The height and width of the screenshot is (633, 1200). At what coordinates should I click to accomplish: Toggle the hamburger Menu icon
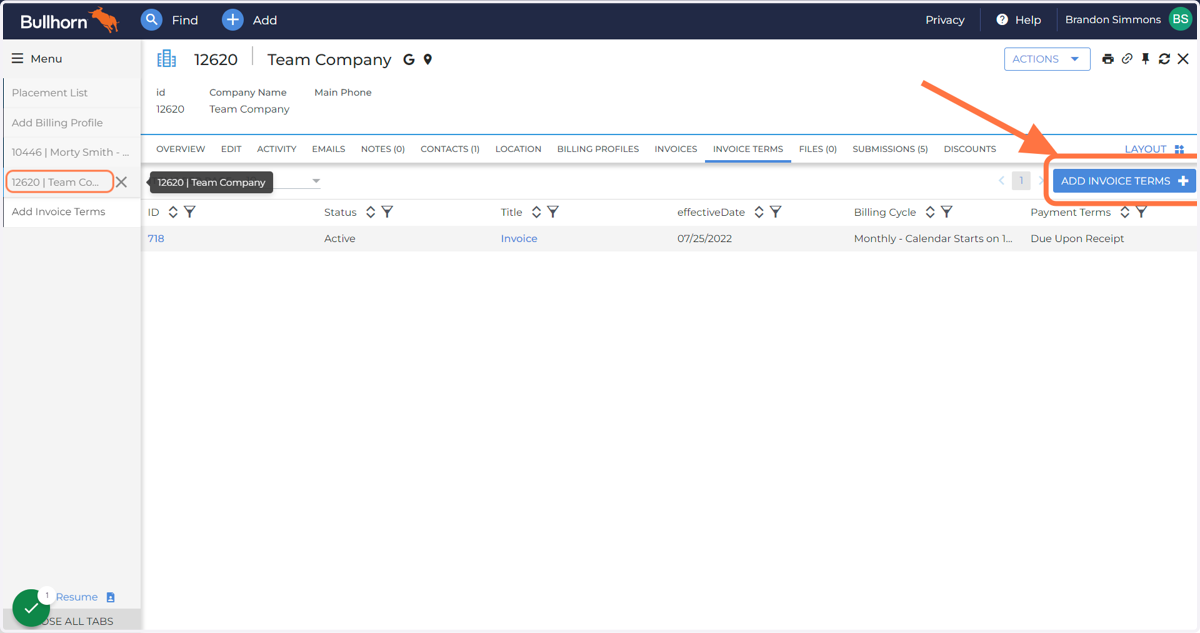[x=17, y=59]
